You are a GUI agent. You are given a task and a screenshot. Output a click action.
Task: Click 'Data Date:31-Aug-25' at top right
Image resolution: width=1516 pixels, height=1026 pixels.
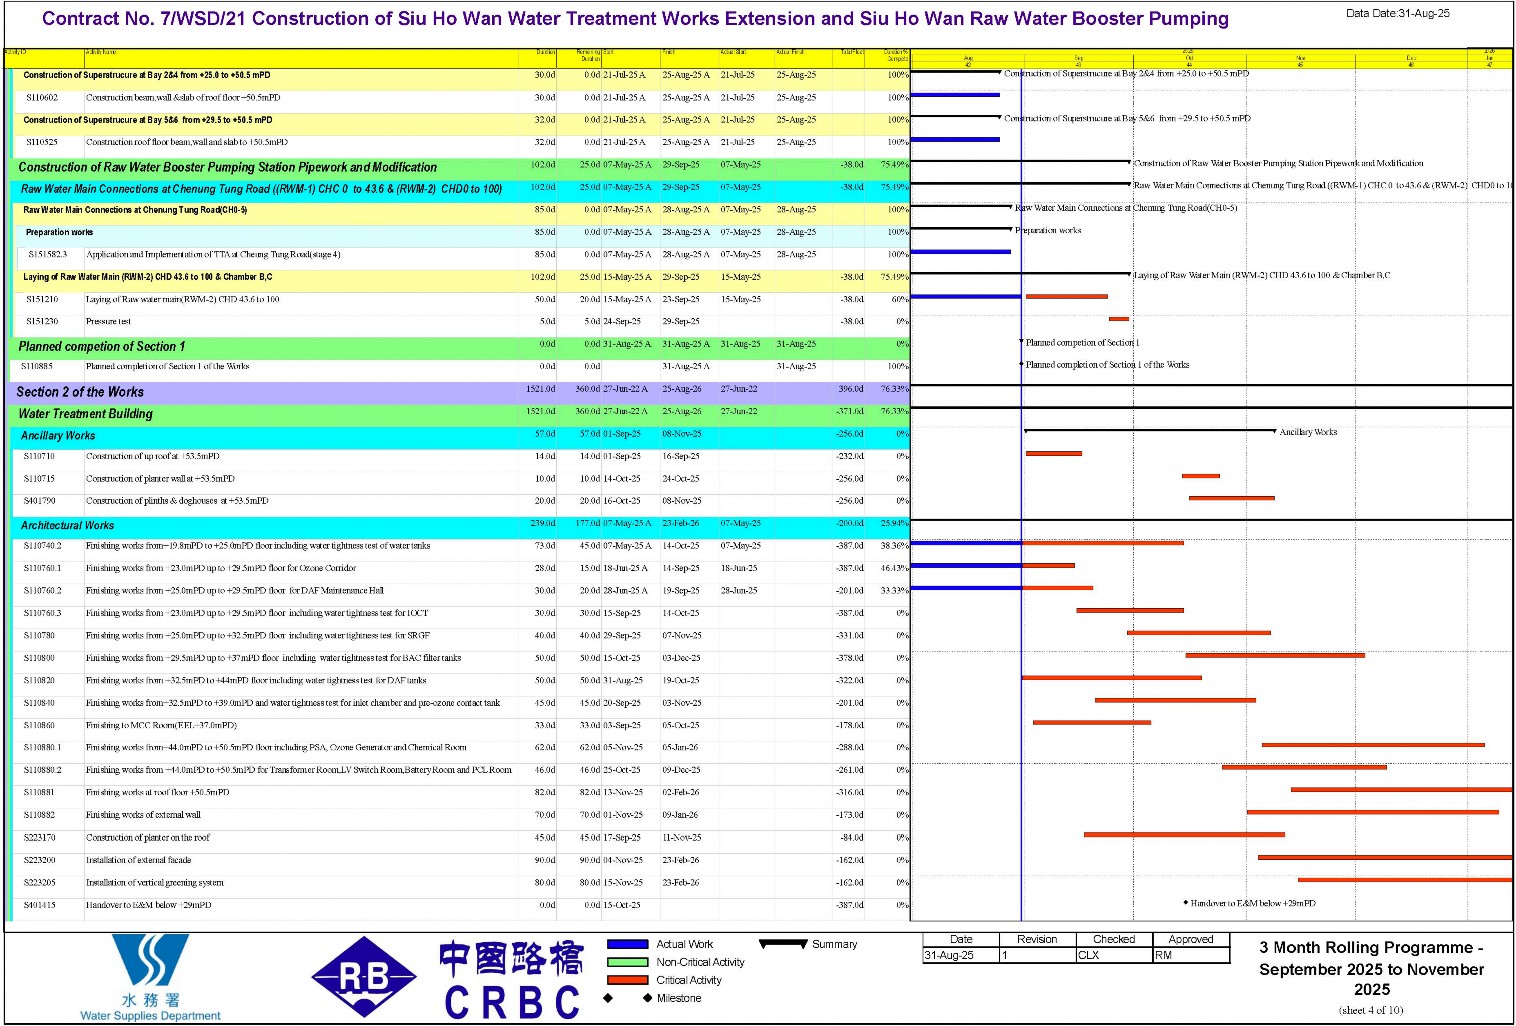coord(1397,14)
